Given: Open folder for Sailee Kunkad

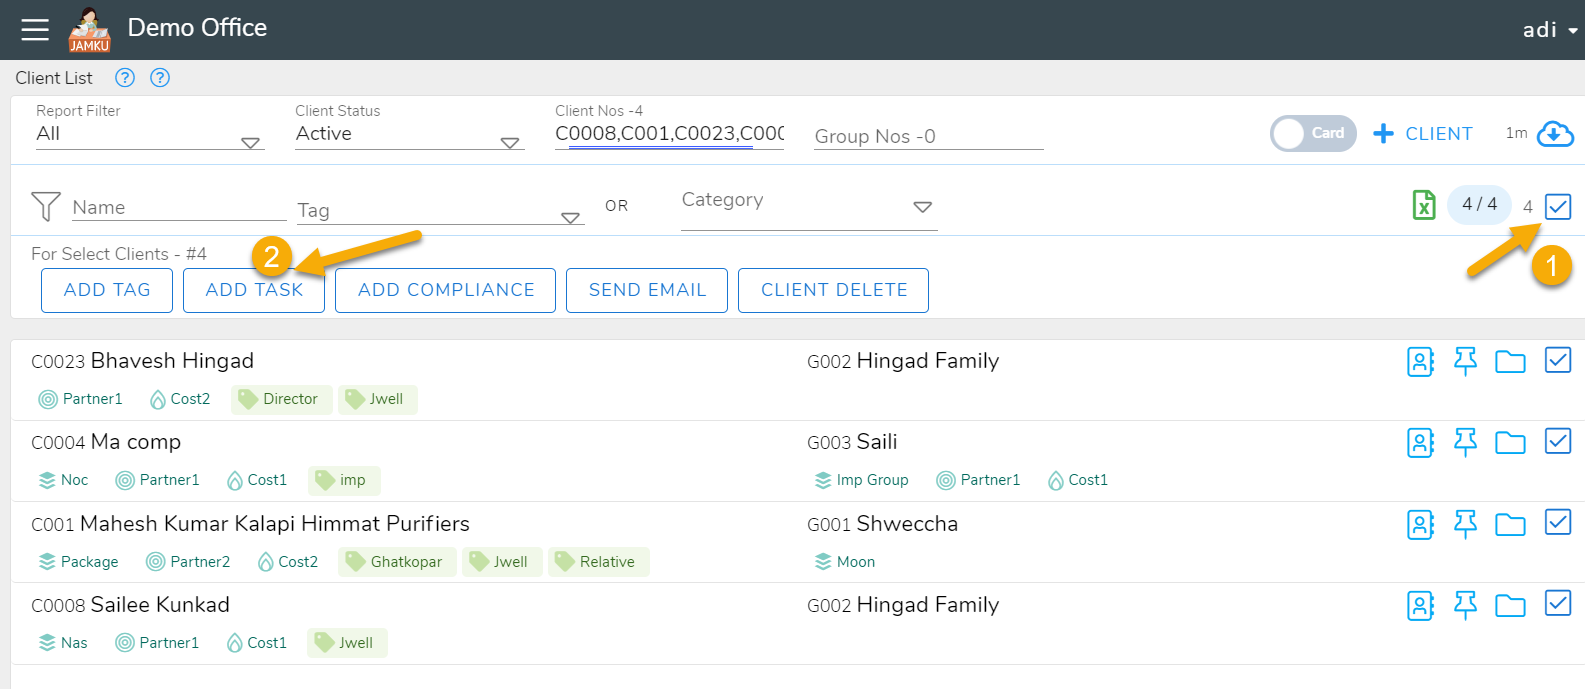Looking at the screenshot, I should coord(1510,605).
